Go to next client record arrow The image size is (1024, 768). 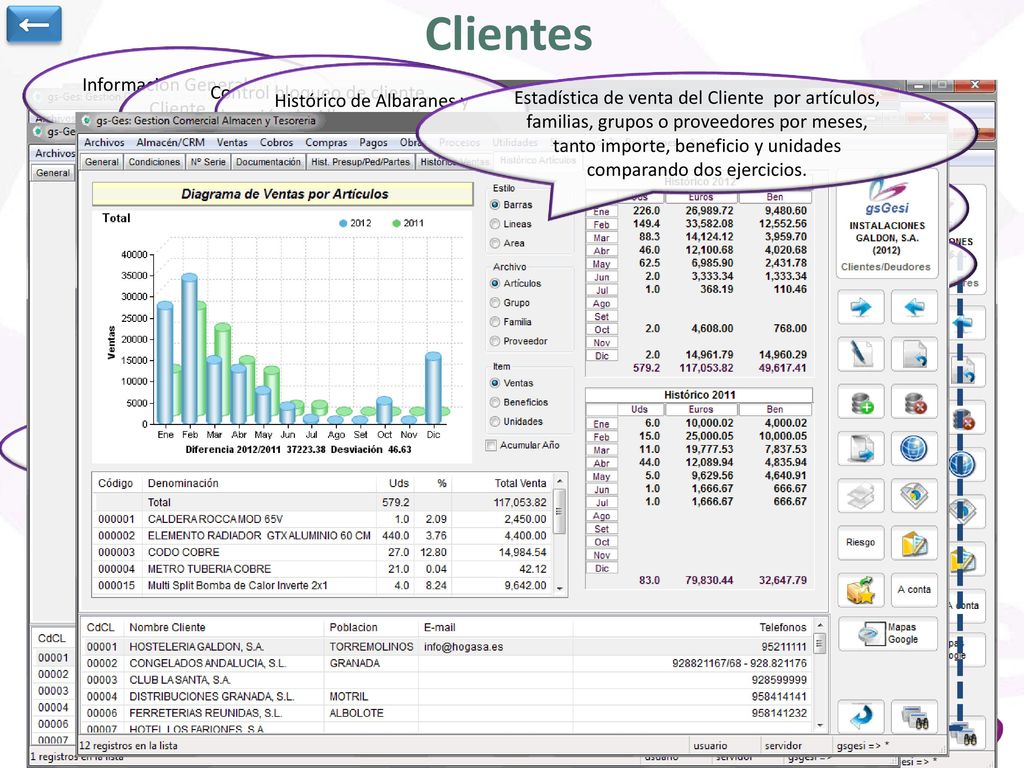click(861, 307)
